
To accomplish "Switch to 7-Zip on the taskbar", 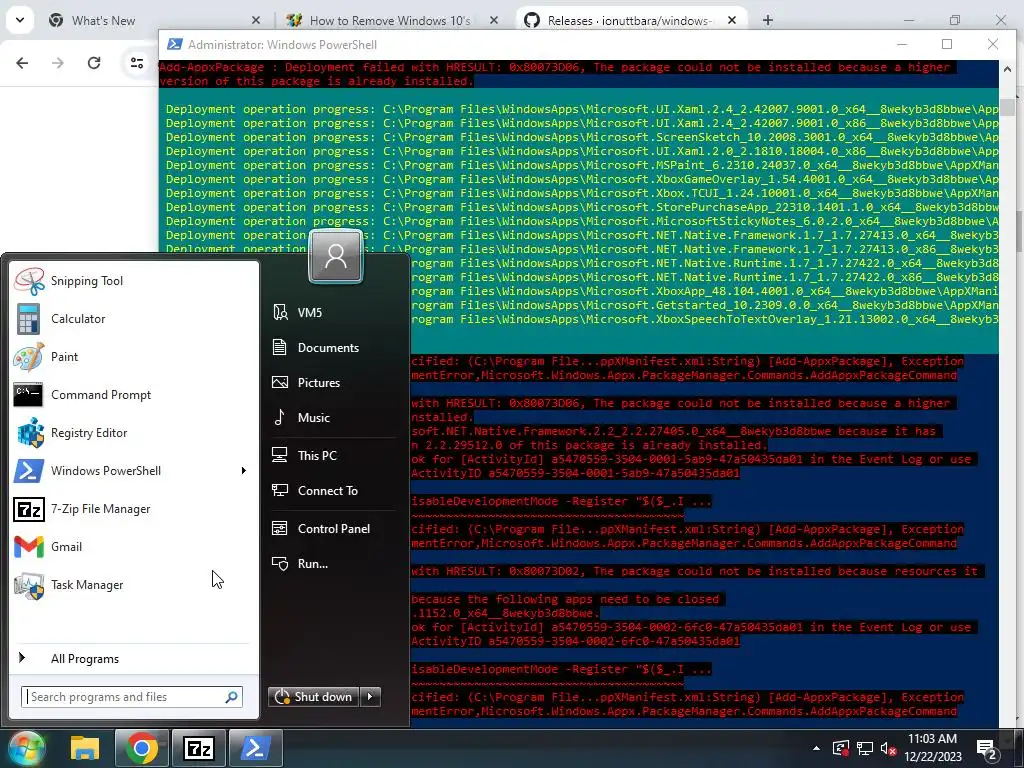I will click(199, 748).
